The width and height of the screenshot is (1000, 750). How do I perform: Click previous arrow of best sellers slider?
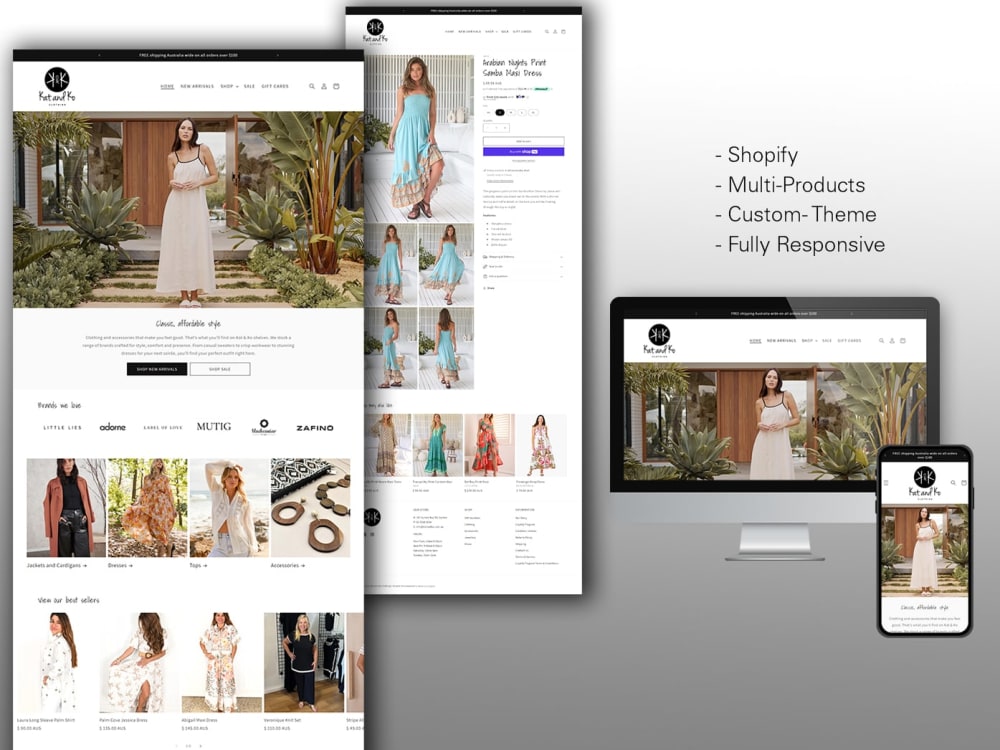click(177, 746)
